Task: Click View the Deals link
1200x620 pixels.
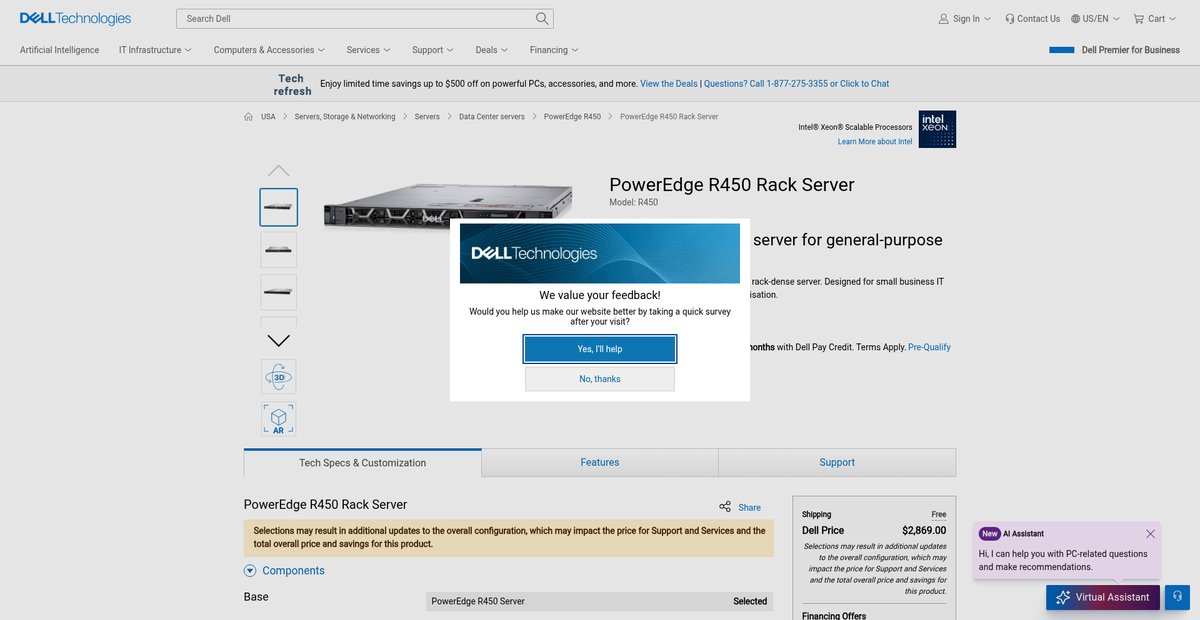Action: coord(669,84)
